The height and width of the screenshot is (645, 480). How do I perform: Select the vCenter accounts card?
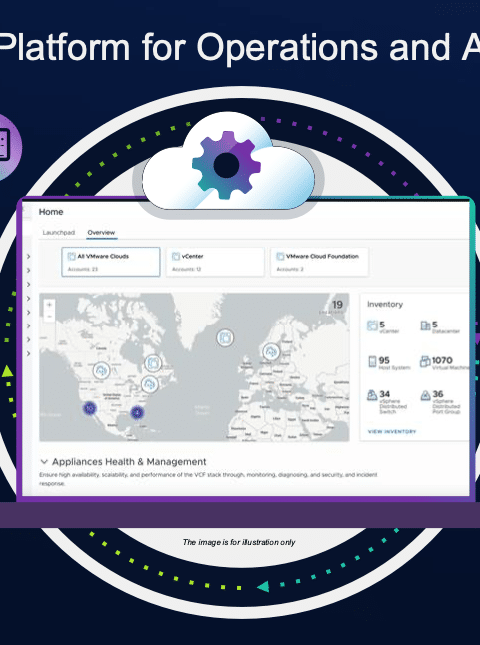click(x=215, y=262)
